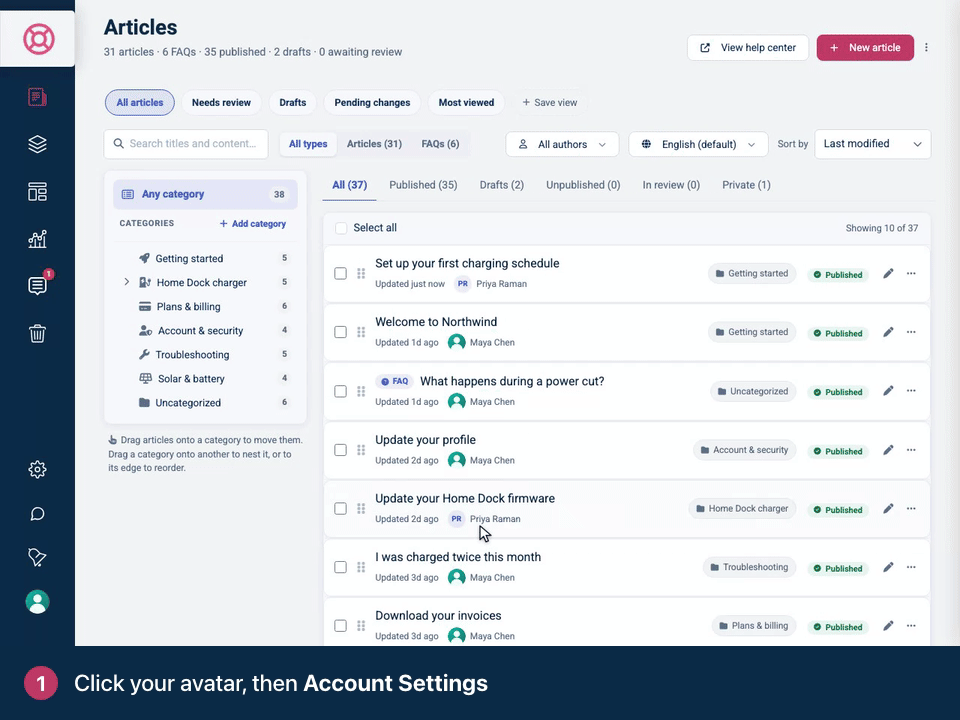This screenshot has height=720, width=960.
Task: Click pencil icon for 'Download your invoices'
Action: pos(888,626)
